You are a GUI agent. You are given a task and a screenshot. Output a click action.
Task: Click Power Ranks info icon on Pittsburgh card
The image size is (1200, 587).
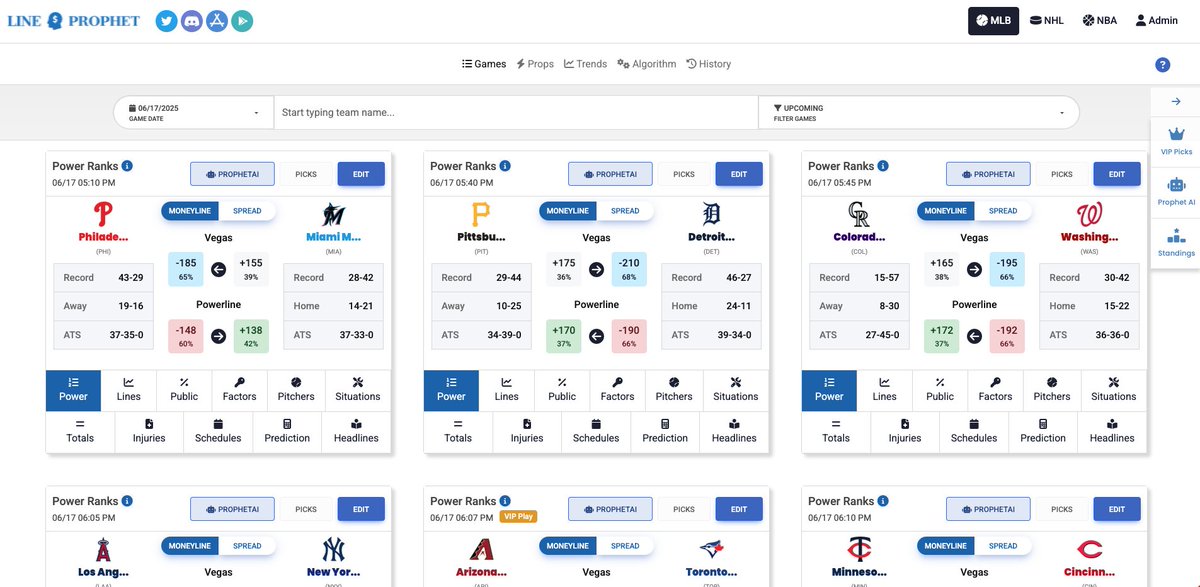pyautogui.click(x=506, y=166)
